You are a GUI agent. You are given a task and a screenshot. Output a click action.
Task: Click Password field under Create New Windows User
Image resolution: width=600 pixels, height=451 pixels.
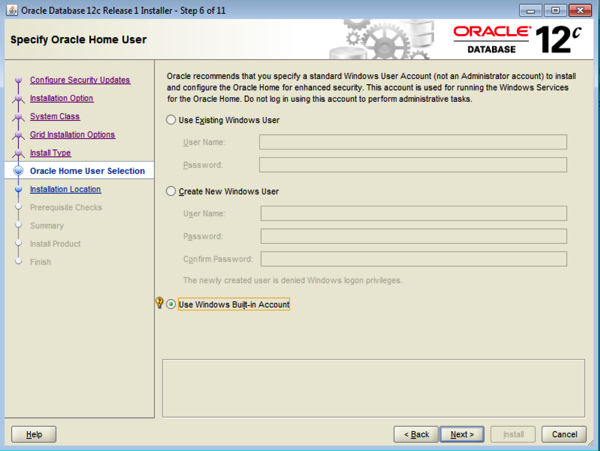(414, 236)
